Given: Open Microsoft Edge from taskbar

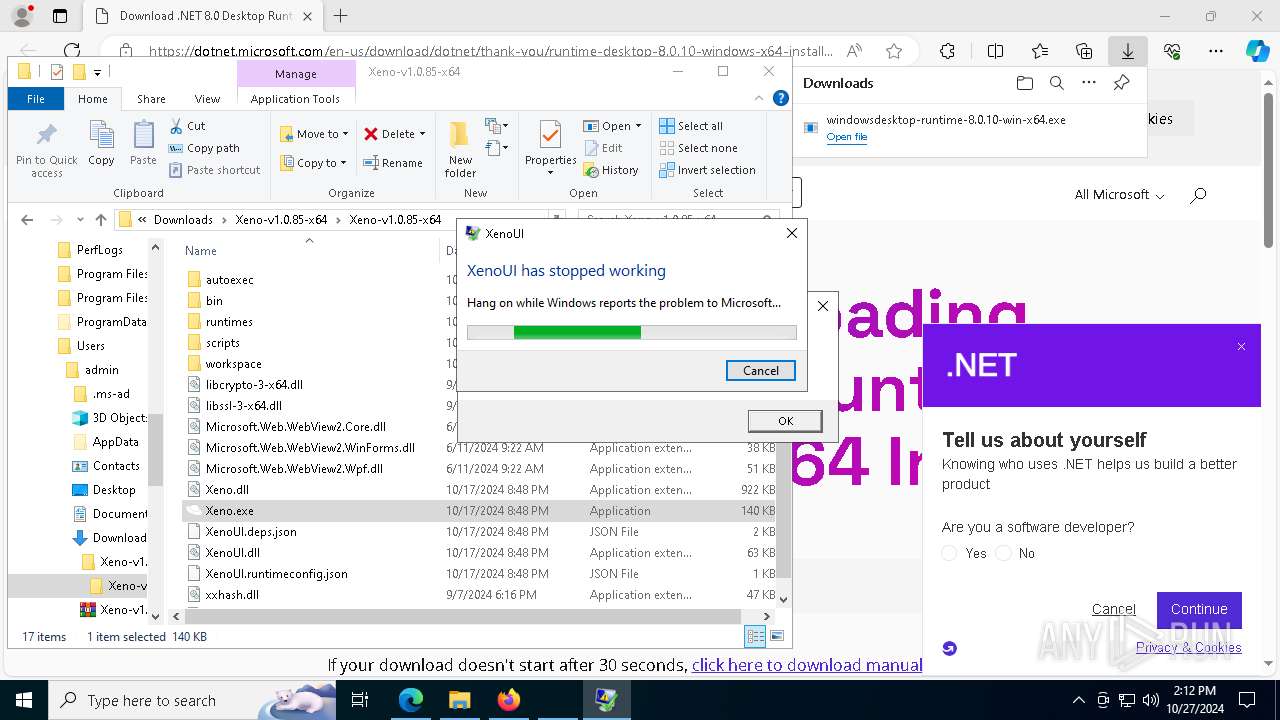Looking at the screenshot, I should click(411, 700).
